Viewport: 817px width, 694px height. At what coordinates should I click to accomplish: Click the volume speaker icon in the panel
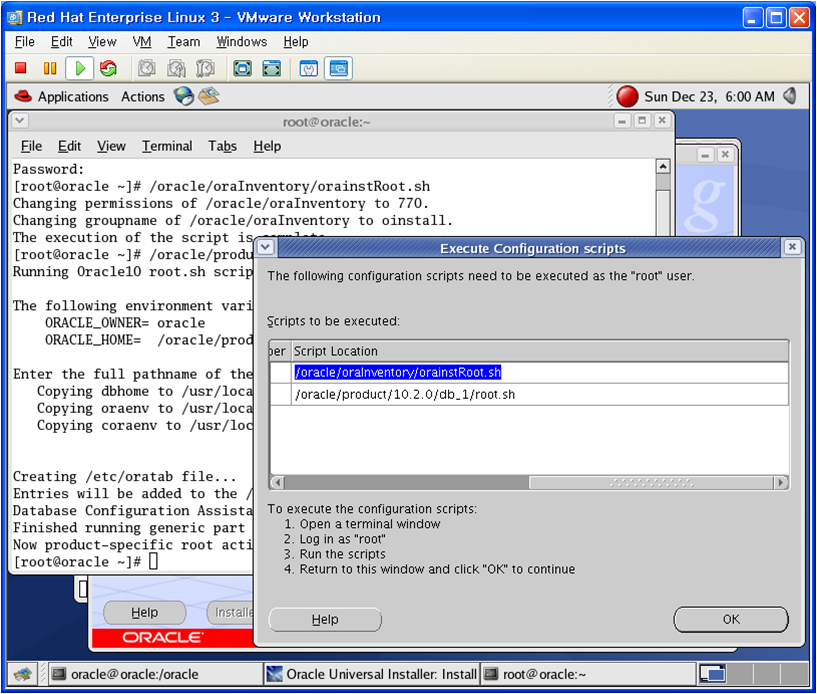pyautogui.click(x=790, y=96)
